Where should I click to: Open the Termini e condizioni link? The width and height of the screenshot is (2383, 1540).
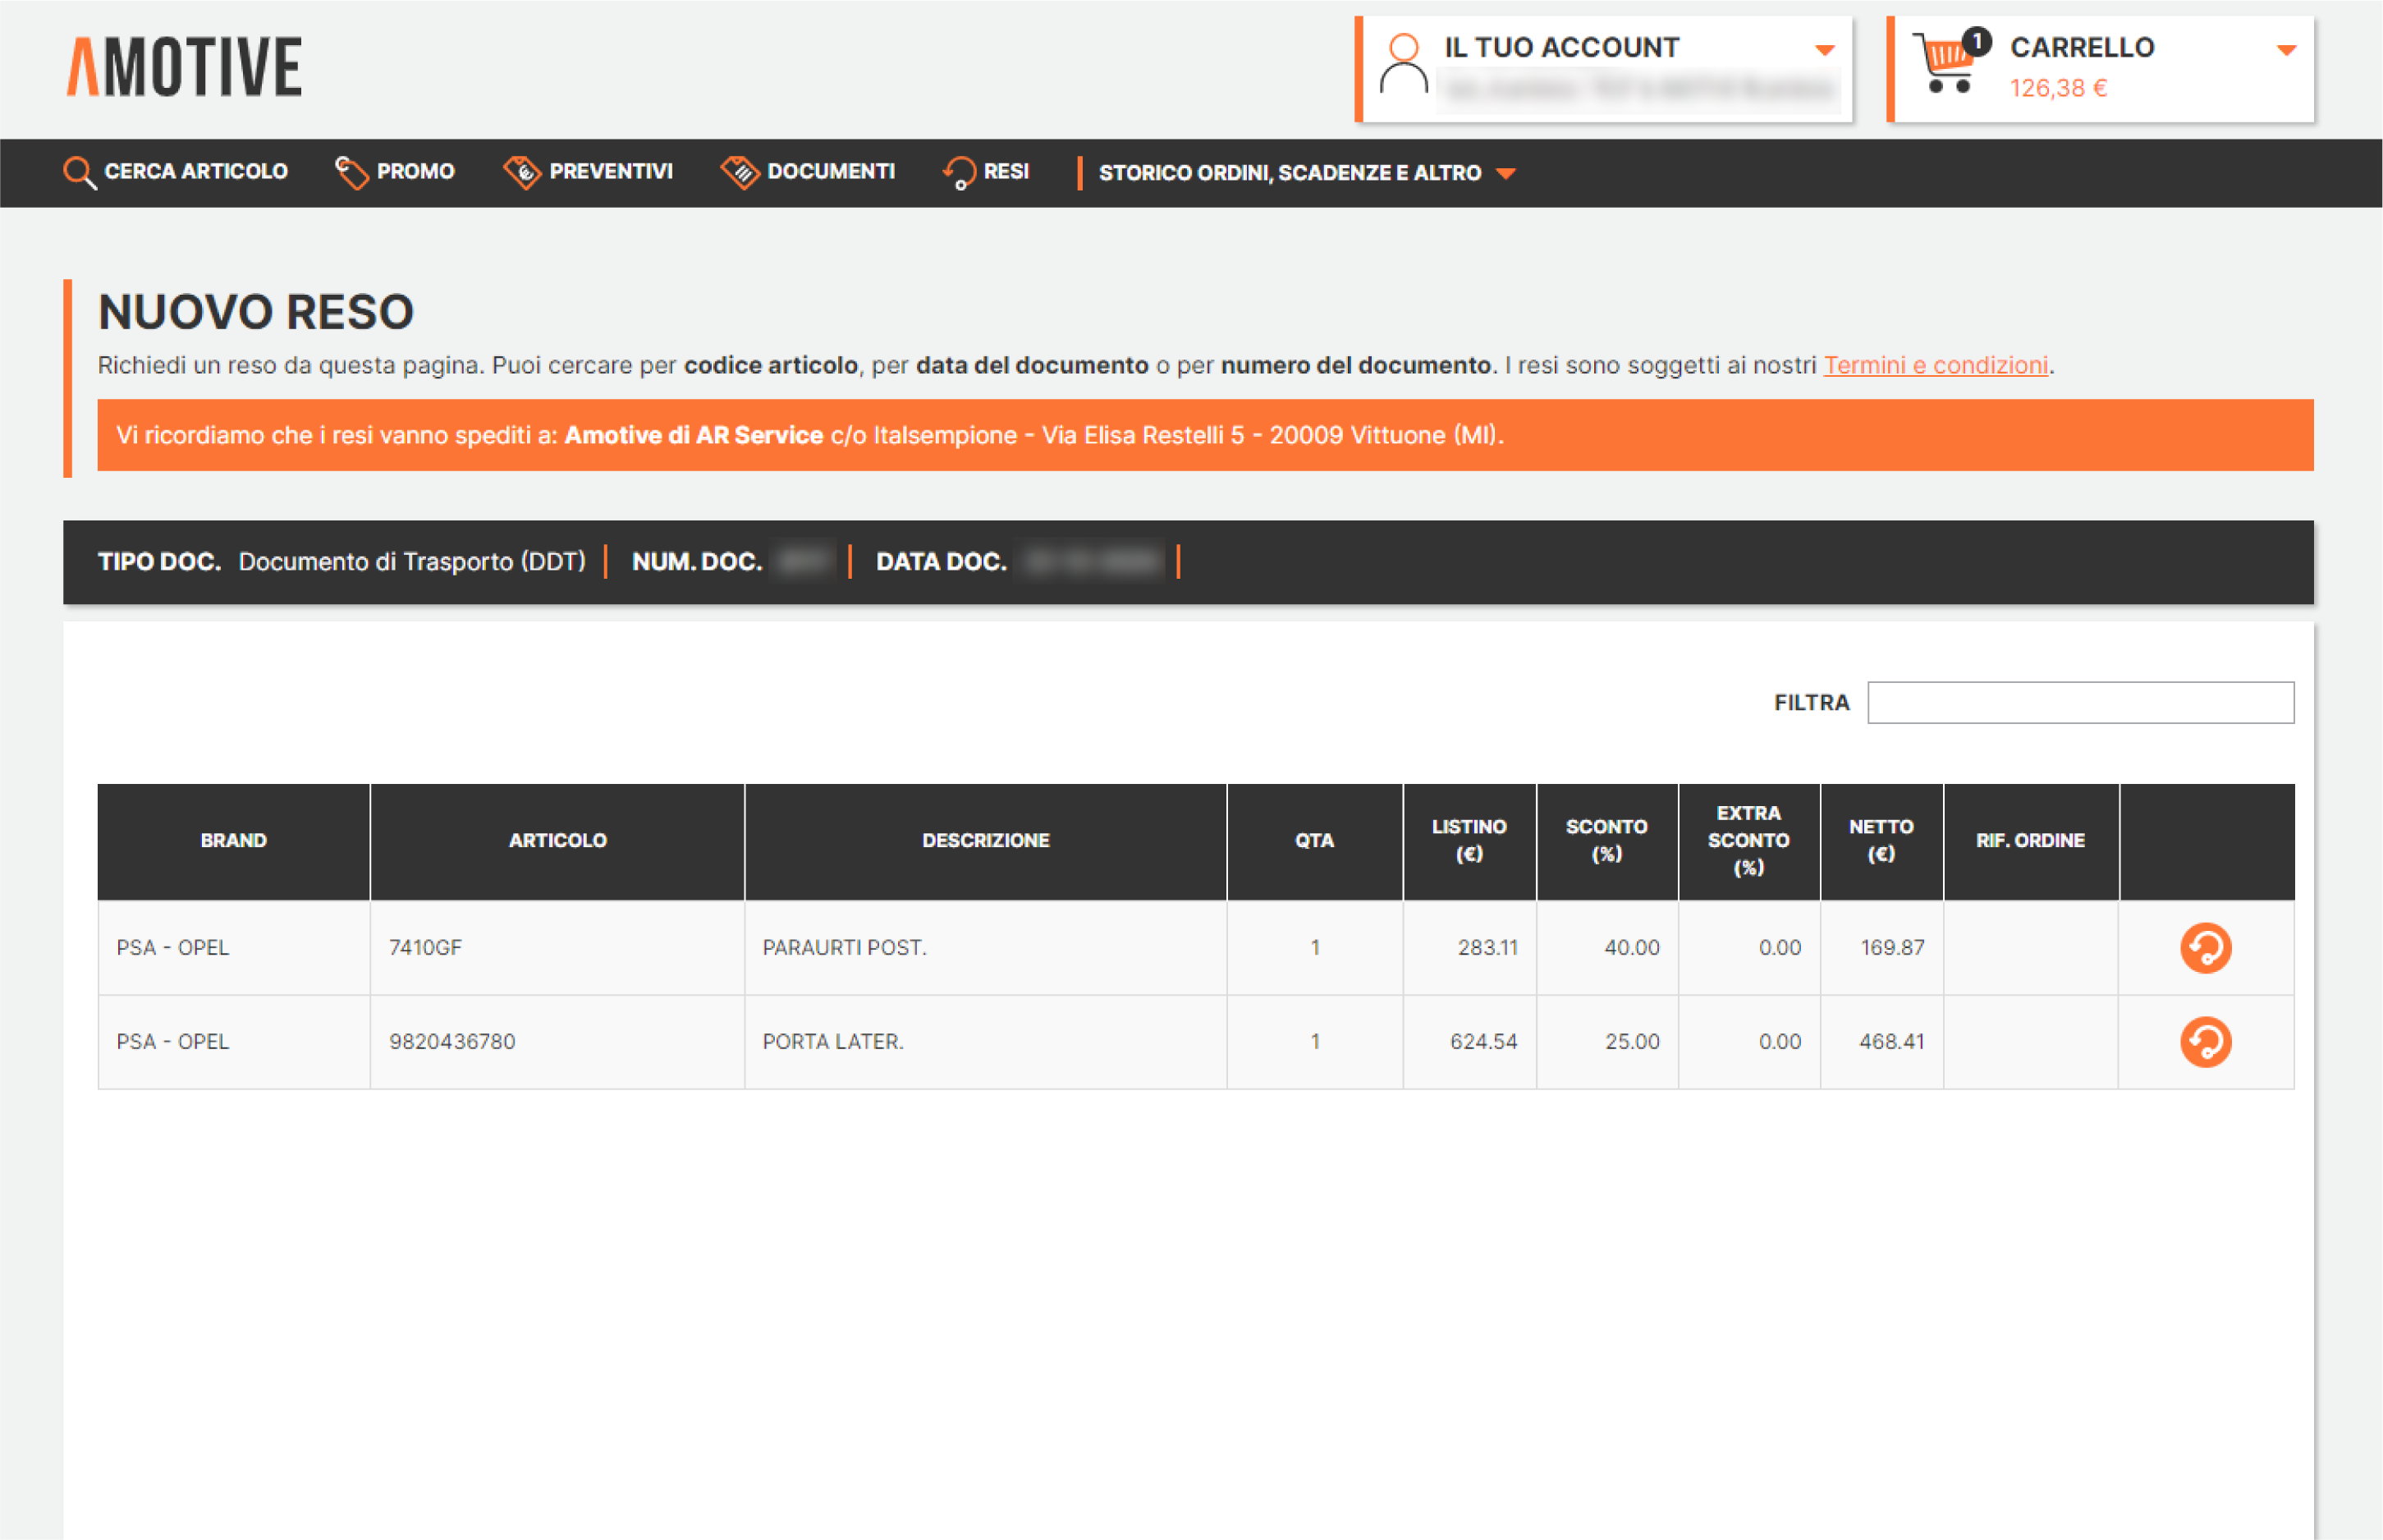tap(1935, 365)
